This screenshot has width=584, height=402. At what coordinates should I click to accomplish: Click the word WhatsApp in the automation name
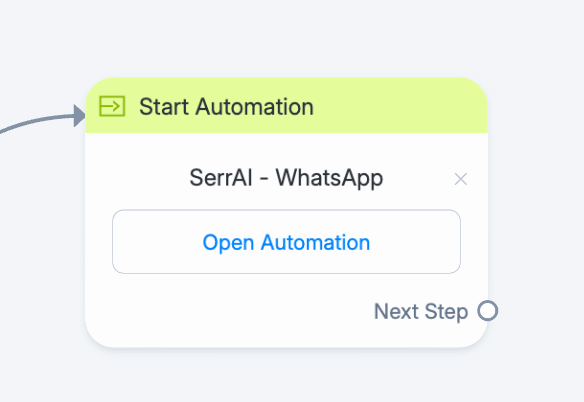(x=329, y=178)
